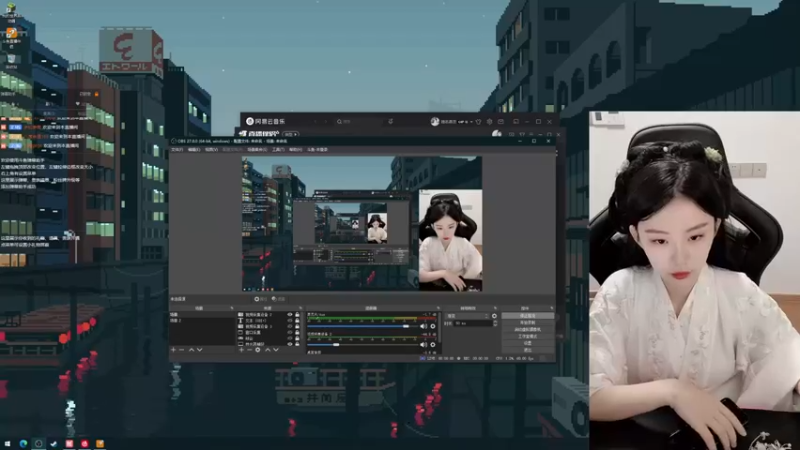The width and height of the screenshot is (800, 450).
Task: Toggle the lock on the window capture source
Action: [x=297, y=333]
